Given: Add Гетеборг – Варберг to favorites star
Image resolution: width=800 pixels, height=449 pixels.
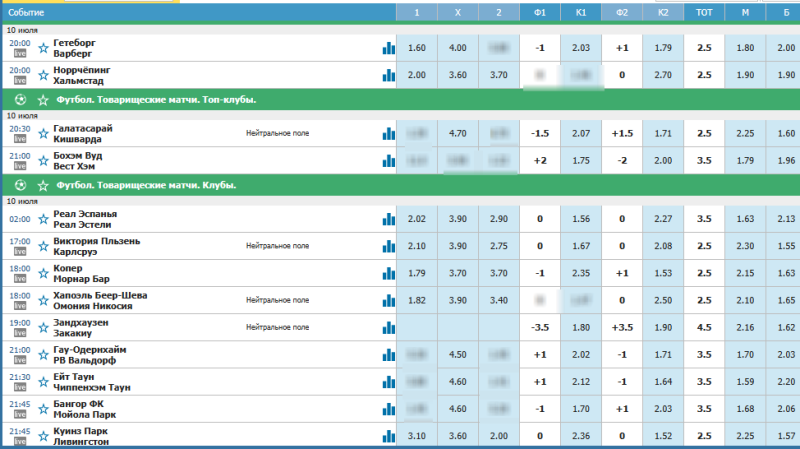Looking at the screenshot, I should tap(43, 48).
